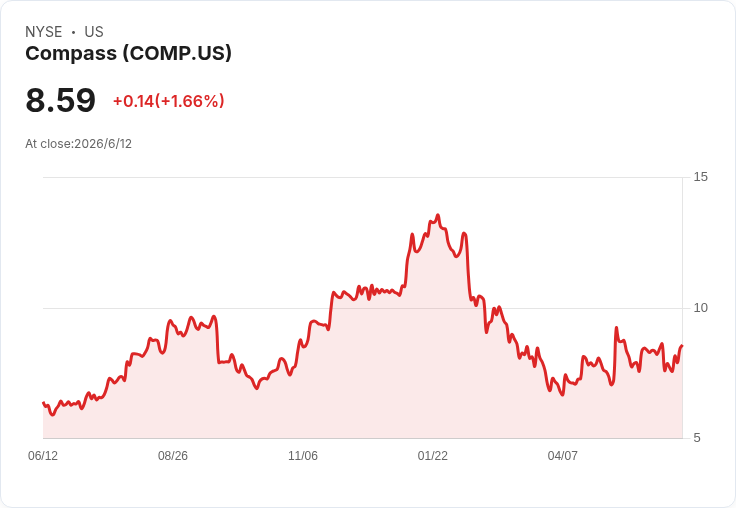The image size is (736, 508).
Task: Click the US market label
Action: (94, 32)
